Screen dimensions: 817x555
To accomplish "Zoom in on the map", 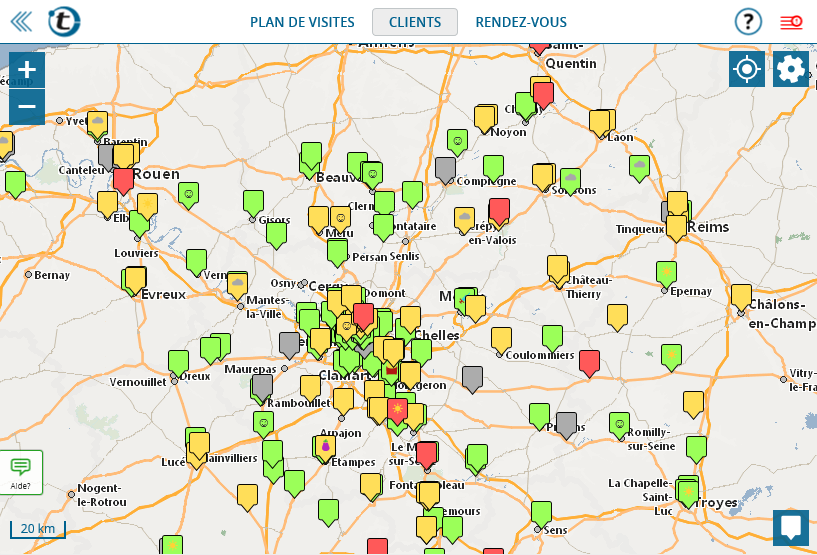I will coord(27,70).
